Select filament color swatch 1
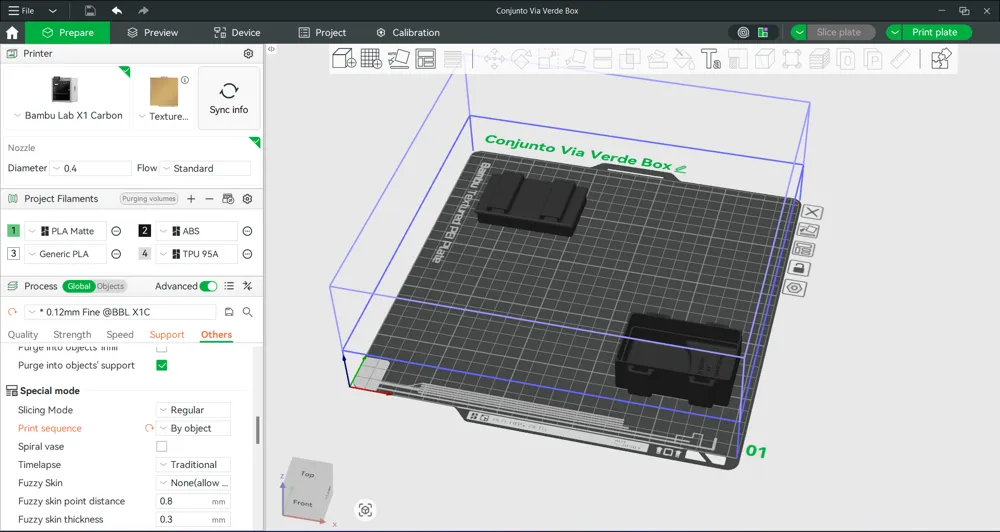1000x532 pixels. (13, 231)
